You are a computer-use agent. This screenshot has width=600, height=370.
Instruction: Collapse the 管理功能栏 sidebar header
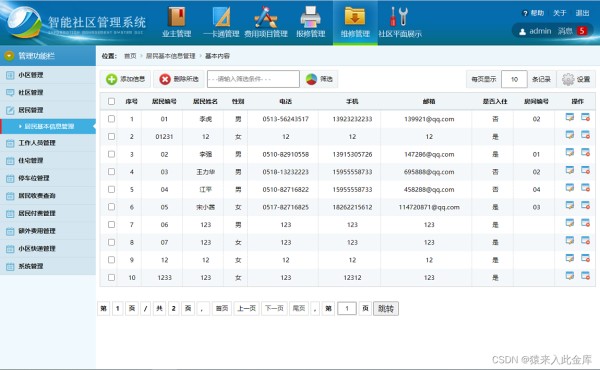tap(48, 56)
